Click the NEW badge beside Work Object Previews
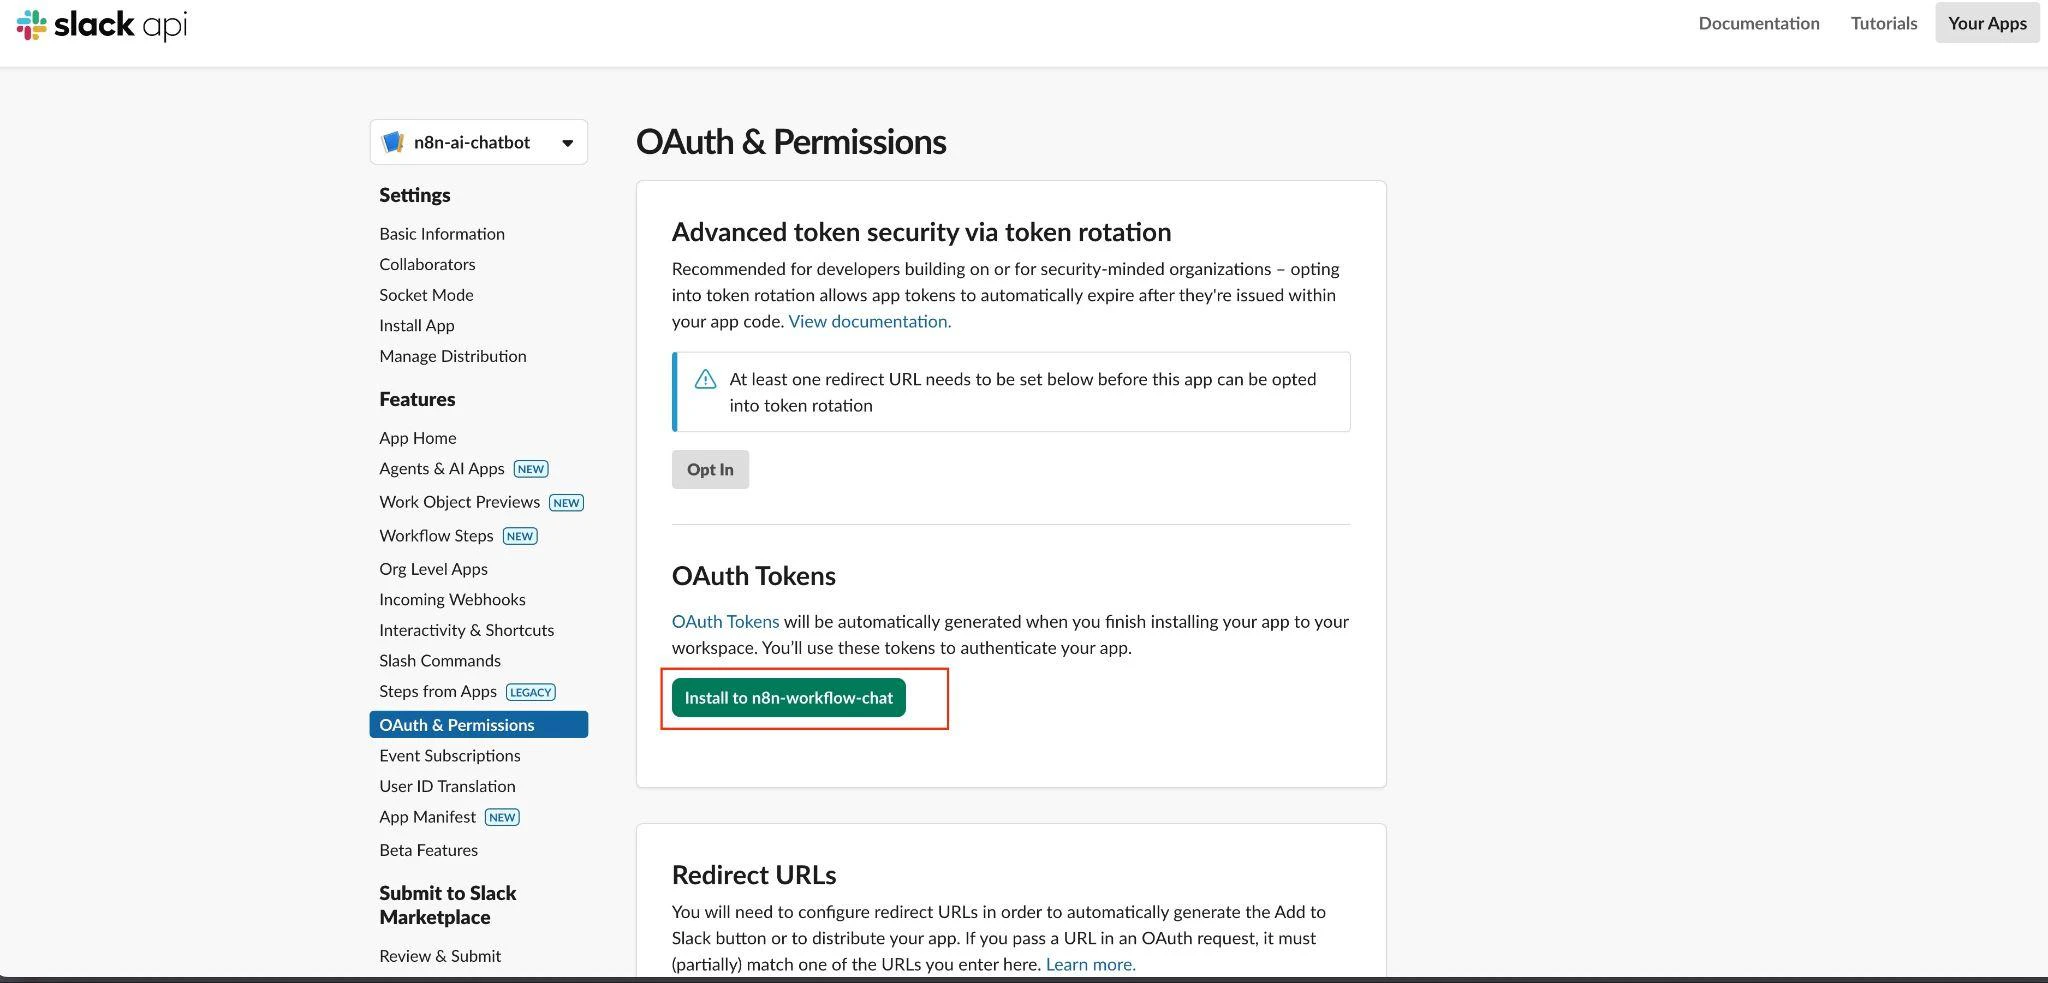This screenshot has height=983, width=2048. point(566,503)
